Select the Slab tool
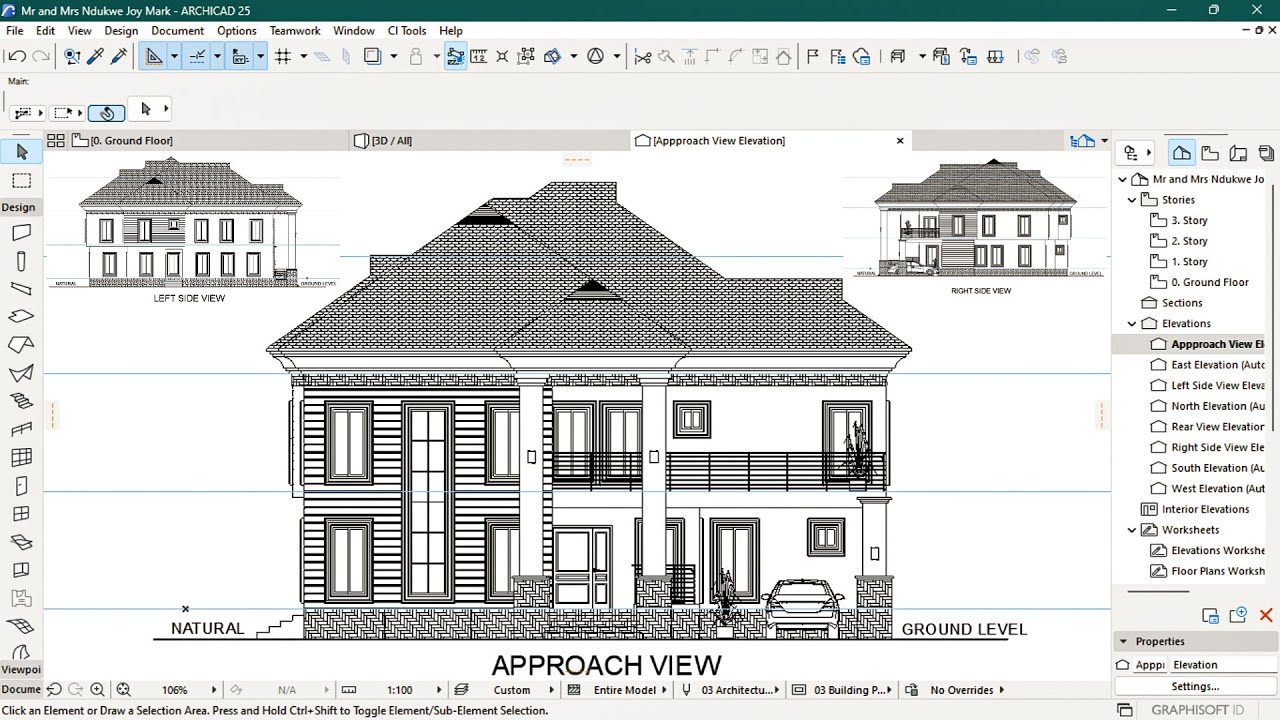The height and width of the screenshot is (720, 1280). pyautogui.click(x=21, y=317)
